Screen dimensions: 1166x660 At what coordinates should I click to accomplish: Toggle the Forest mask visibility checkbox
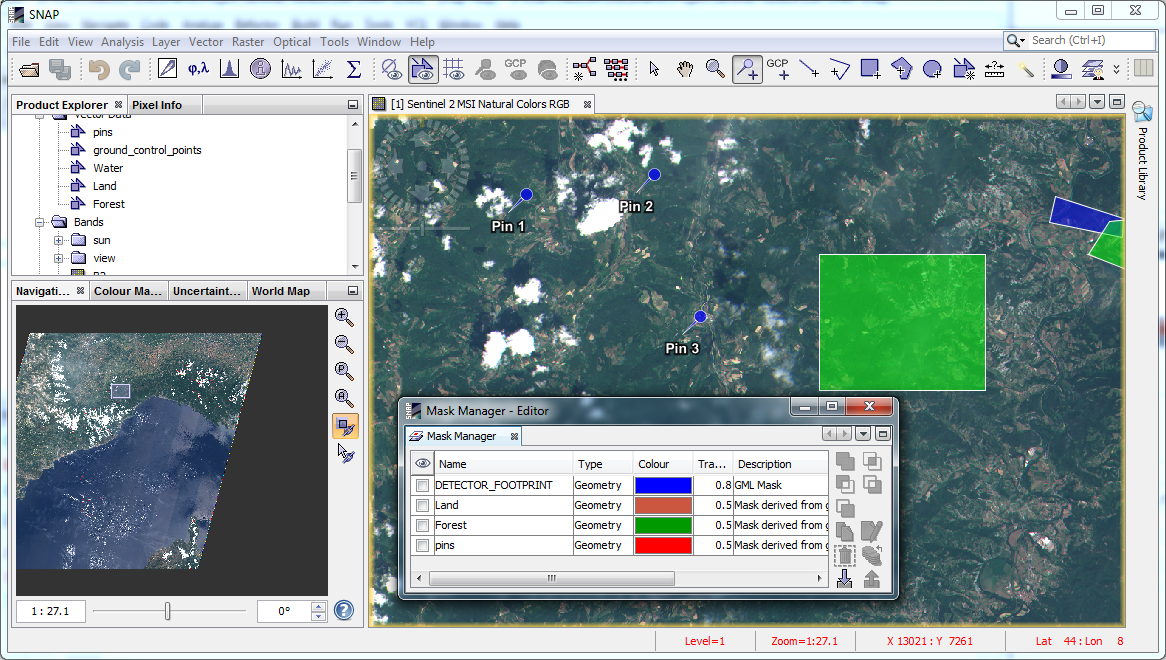423,526
